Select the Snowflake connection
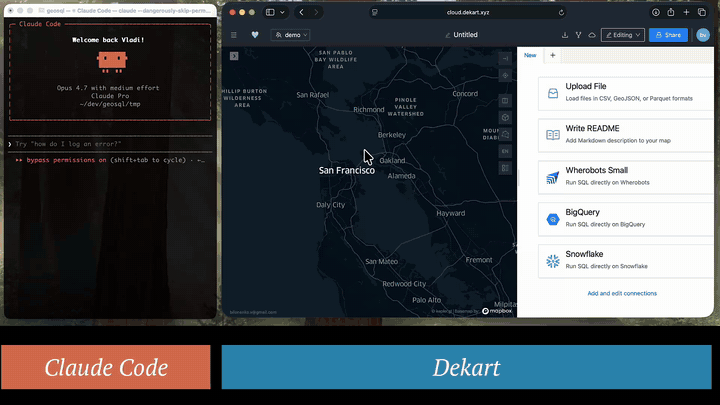 pos(625,261)
